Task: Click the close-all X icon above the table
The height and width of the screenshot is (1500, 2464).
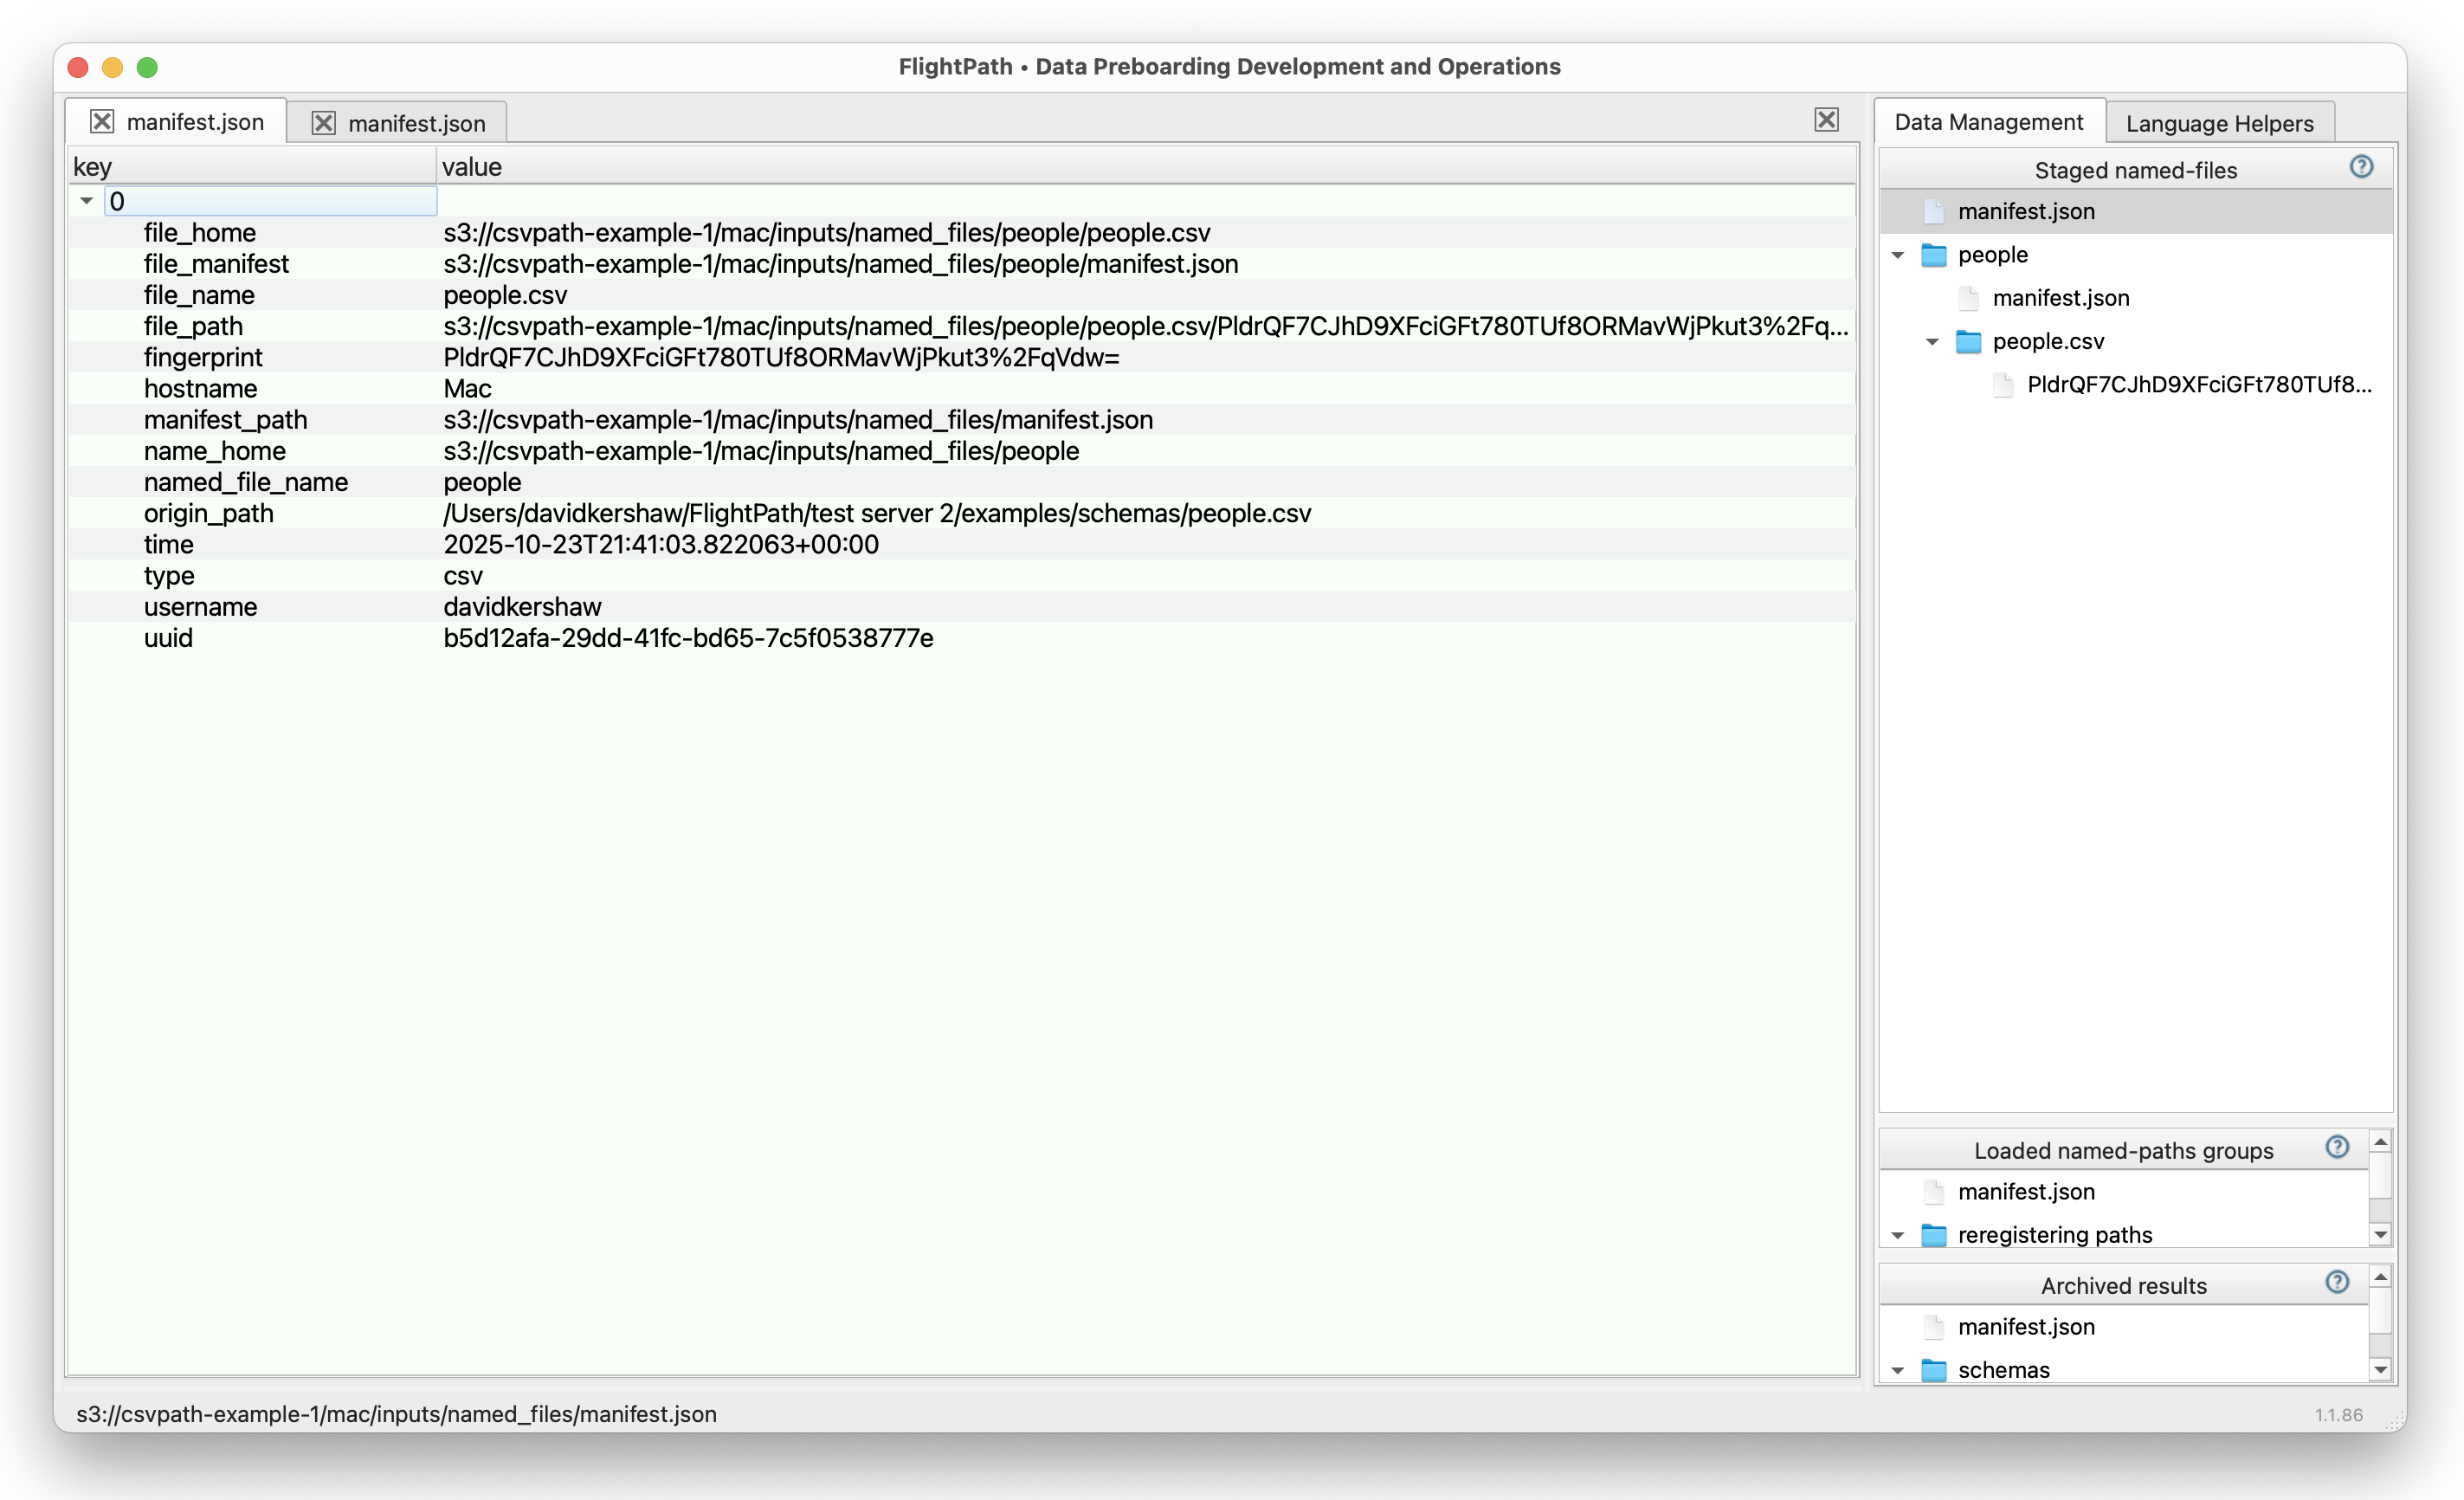Action: 1826,120
